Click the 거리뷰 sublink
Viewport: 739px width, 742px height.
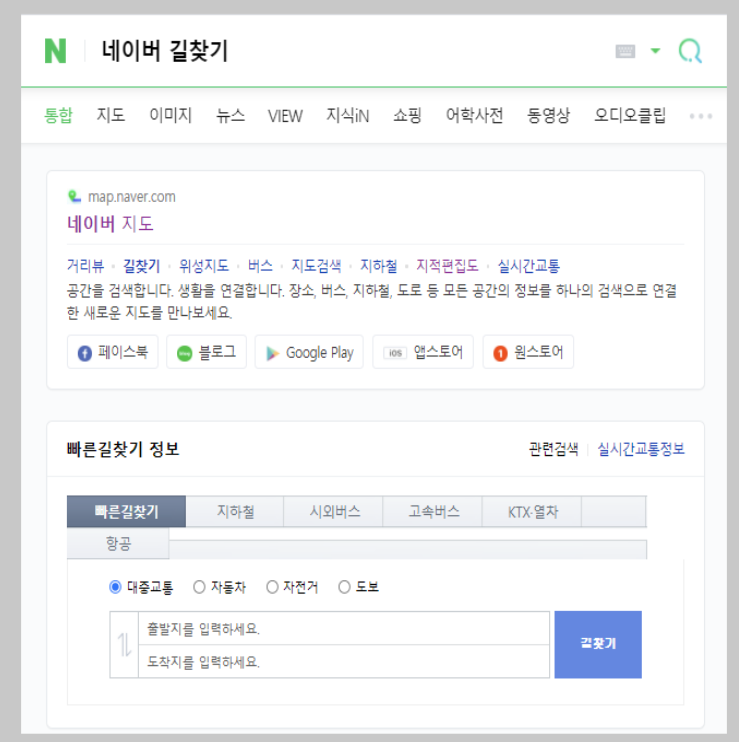85,266
